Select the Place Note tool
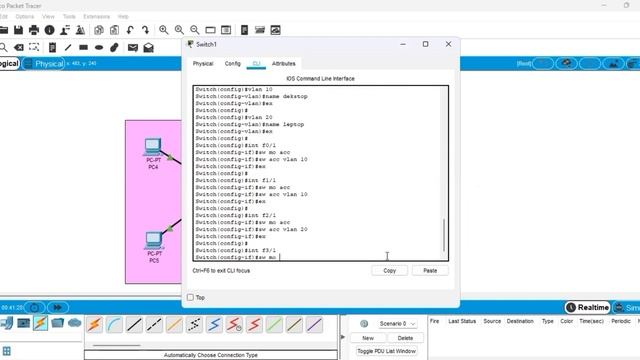Image resolution: width=640 pixels, height=360 pixels. click(x=52, y=48)
